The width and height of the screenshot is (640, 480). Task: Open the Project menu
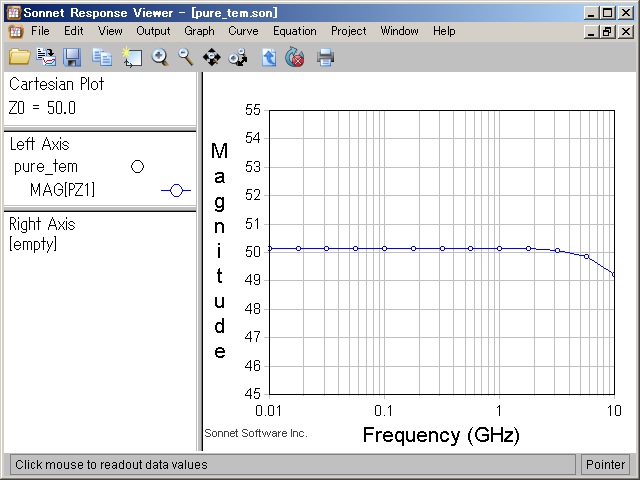349,31
